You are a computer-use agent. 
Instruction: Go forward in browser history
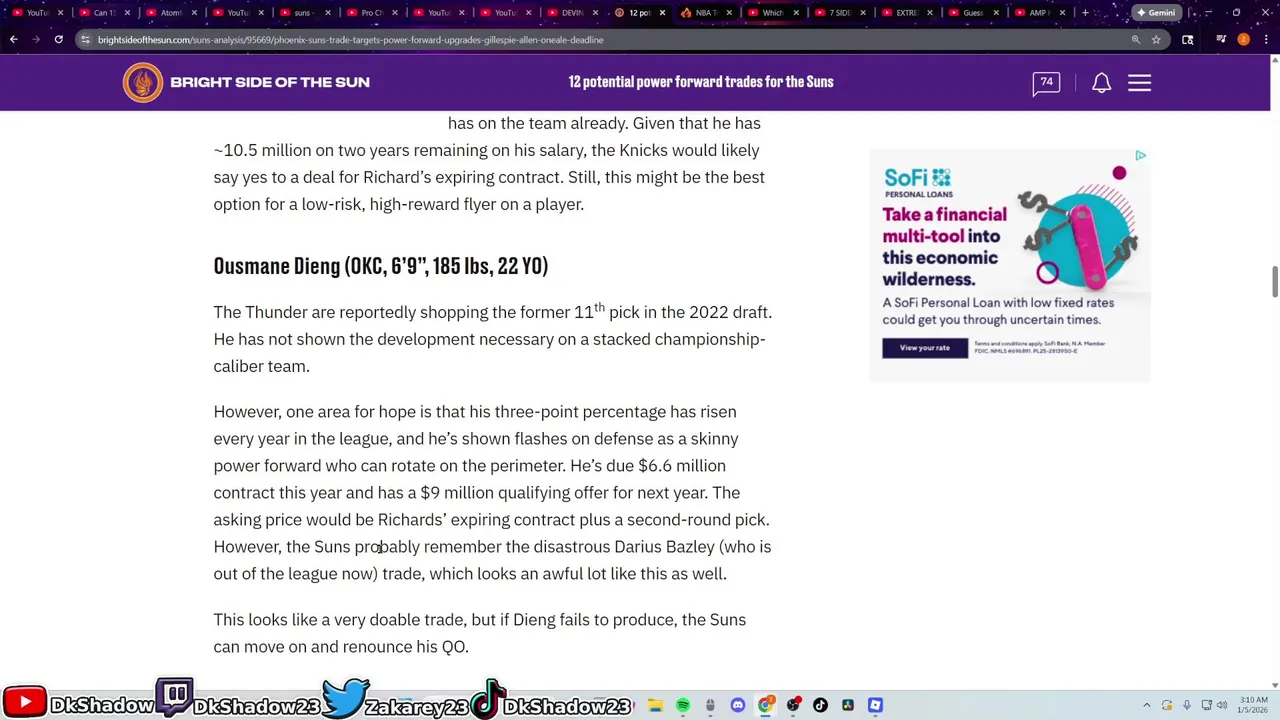[36, 39]
